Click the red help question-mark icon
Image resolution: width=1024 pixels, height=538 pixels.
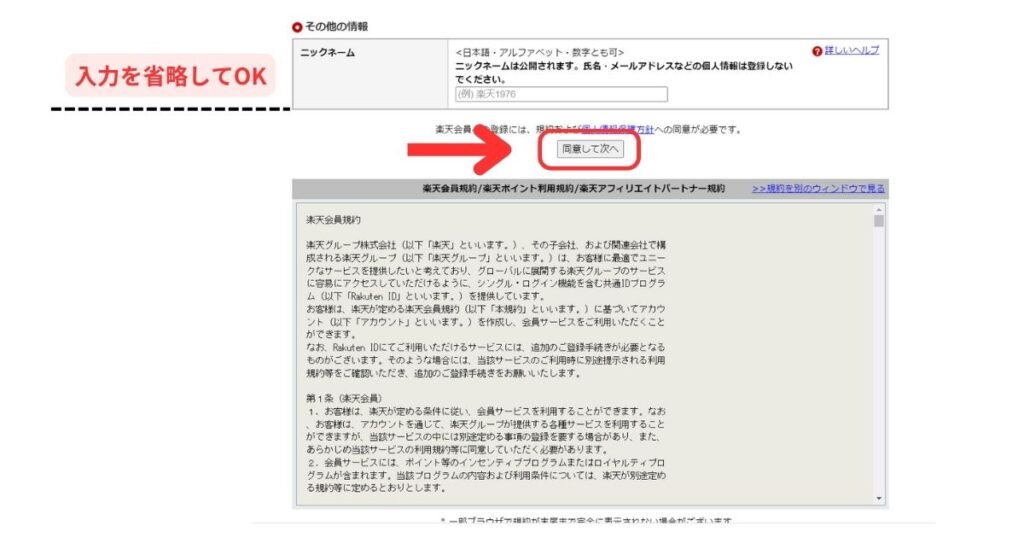pos(817,51)
